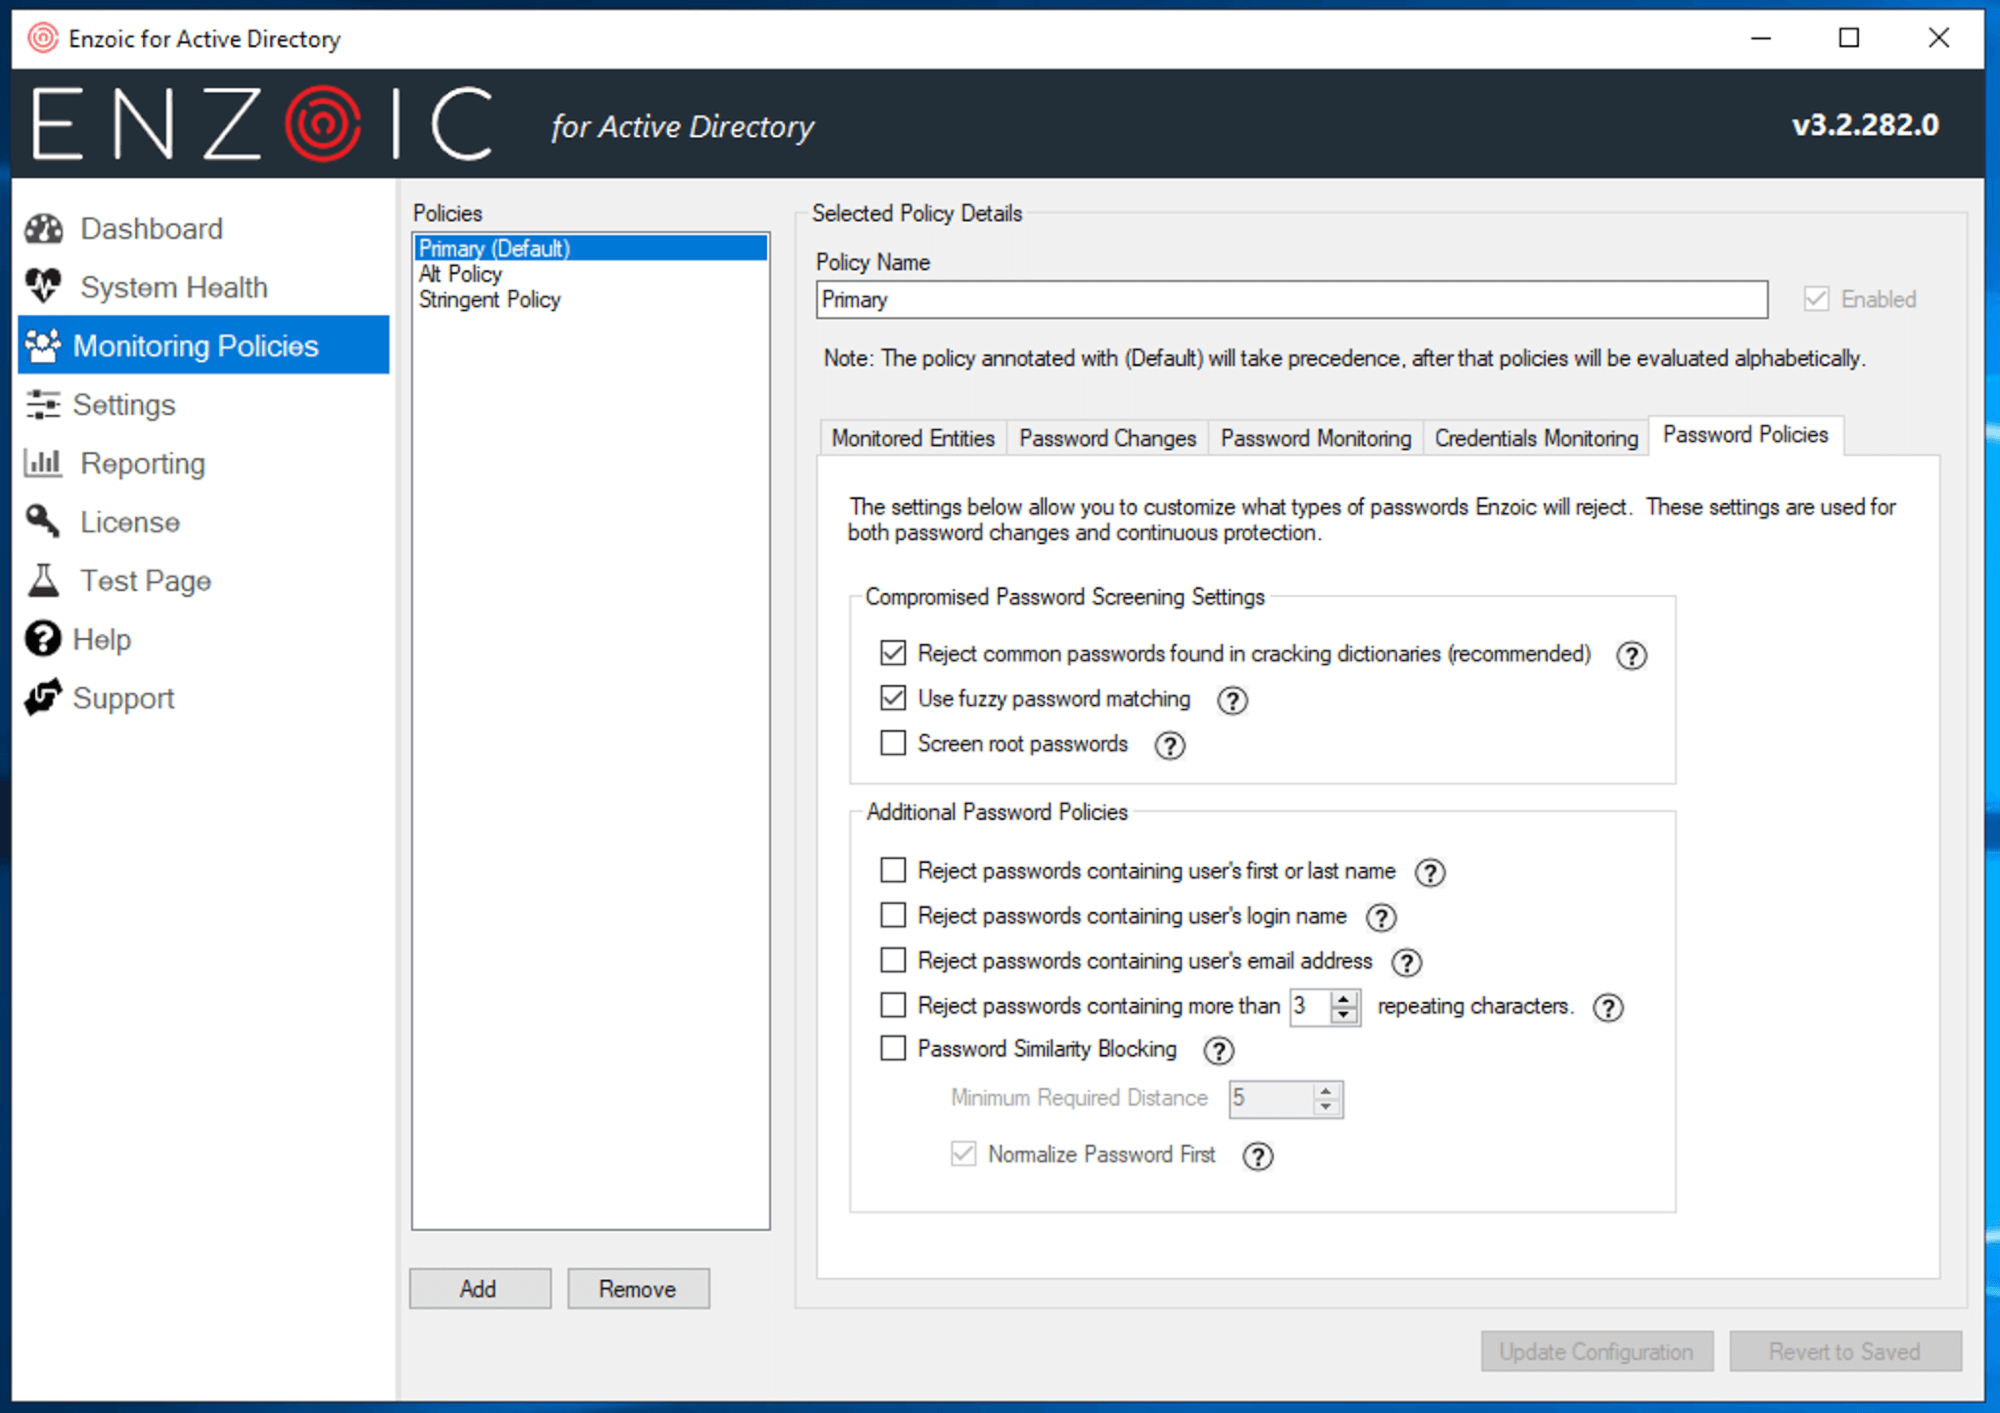Switch to Monitored Entities tab

pos(913,438)
